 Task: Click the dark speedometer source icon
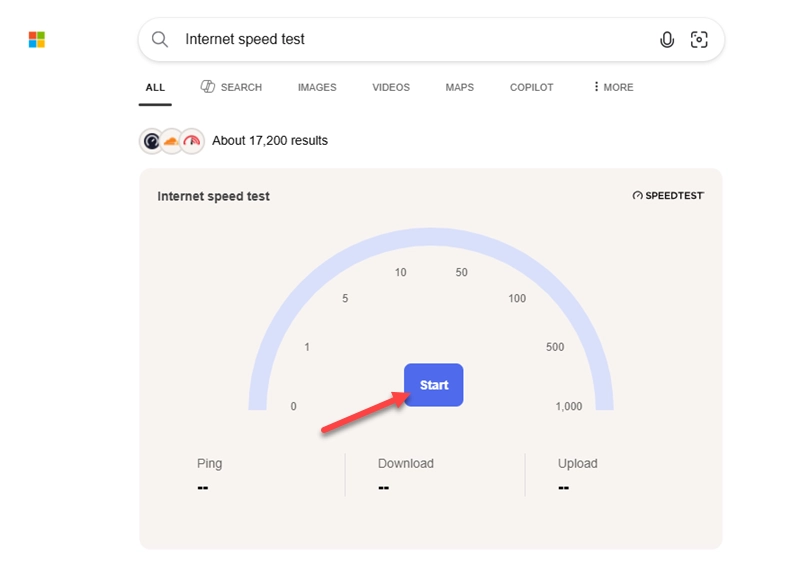pyautogui.click(x=152, y=141)
